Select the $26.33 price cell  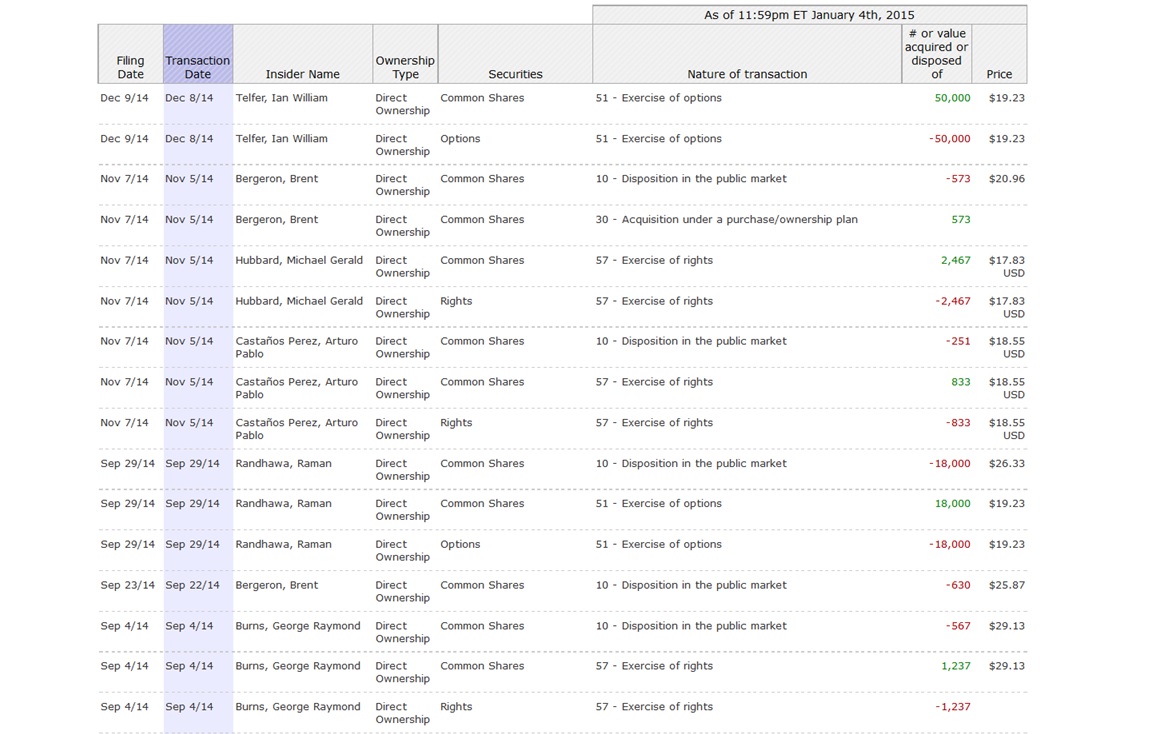[x=1006, y=464]
